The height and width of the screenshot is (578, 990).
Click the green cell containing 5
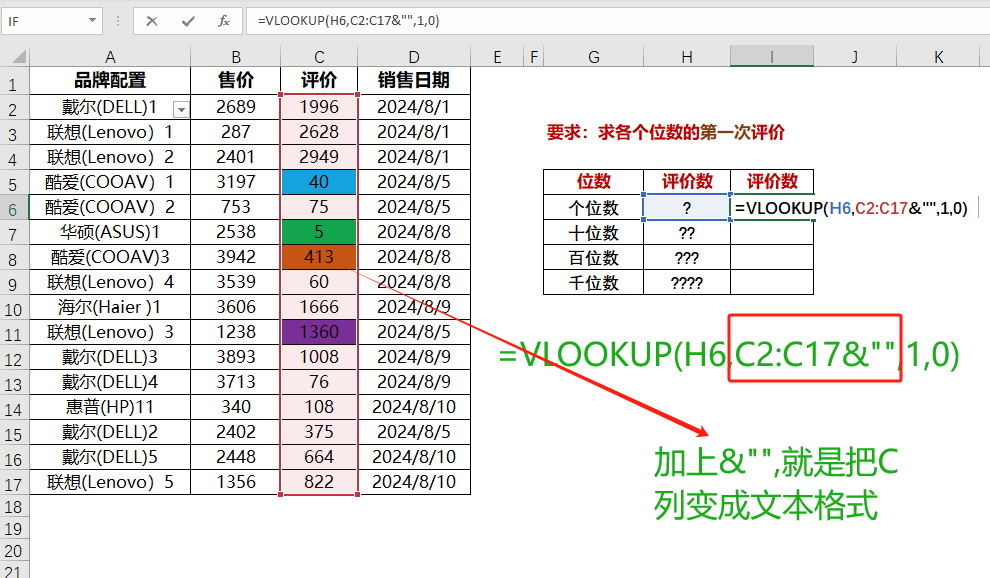click(x=319, y=232)
